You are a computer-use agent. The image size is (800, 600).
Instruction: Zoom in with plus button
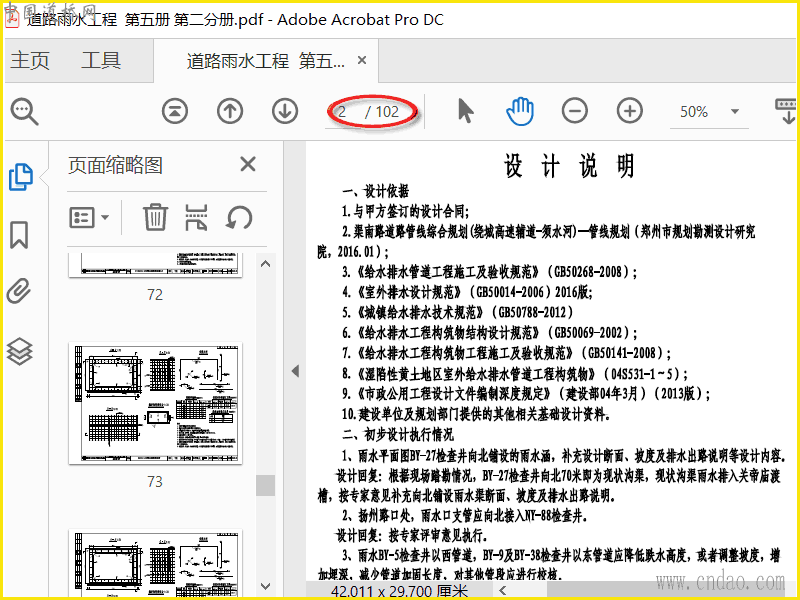[x=630, y=111]
